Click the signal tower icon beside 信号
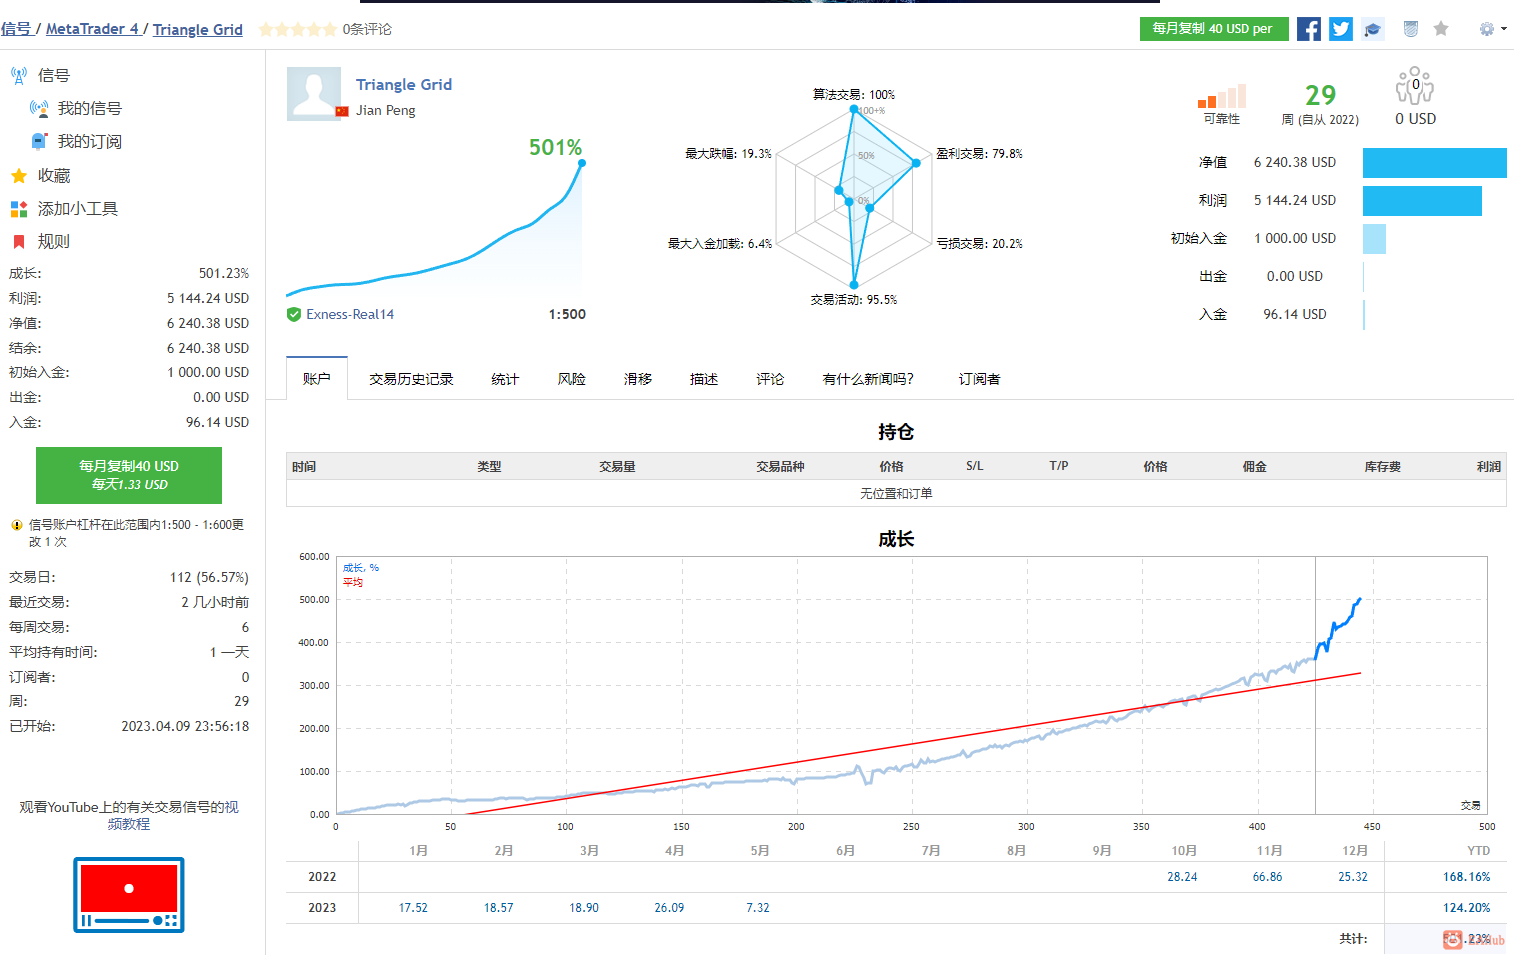 click(x=19, y=75)
